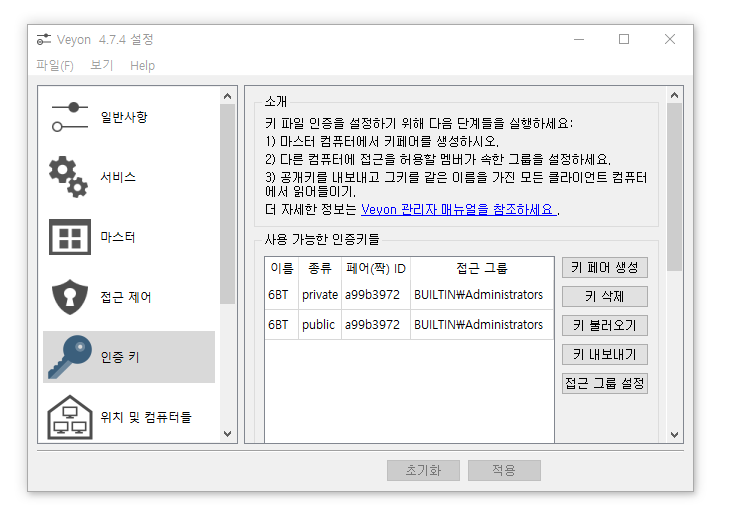The width and height of the screenshot is (730, 529).
Task: Select the 서비스 label in sidebar
Action: tap(118, 177)
